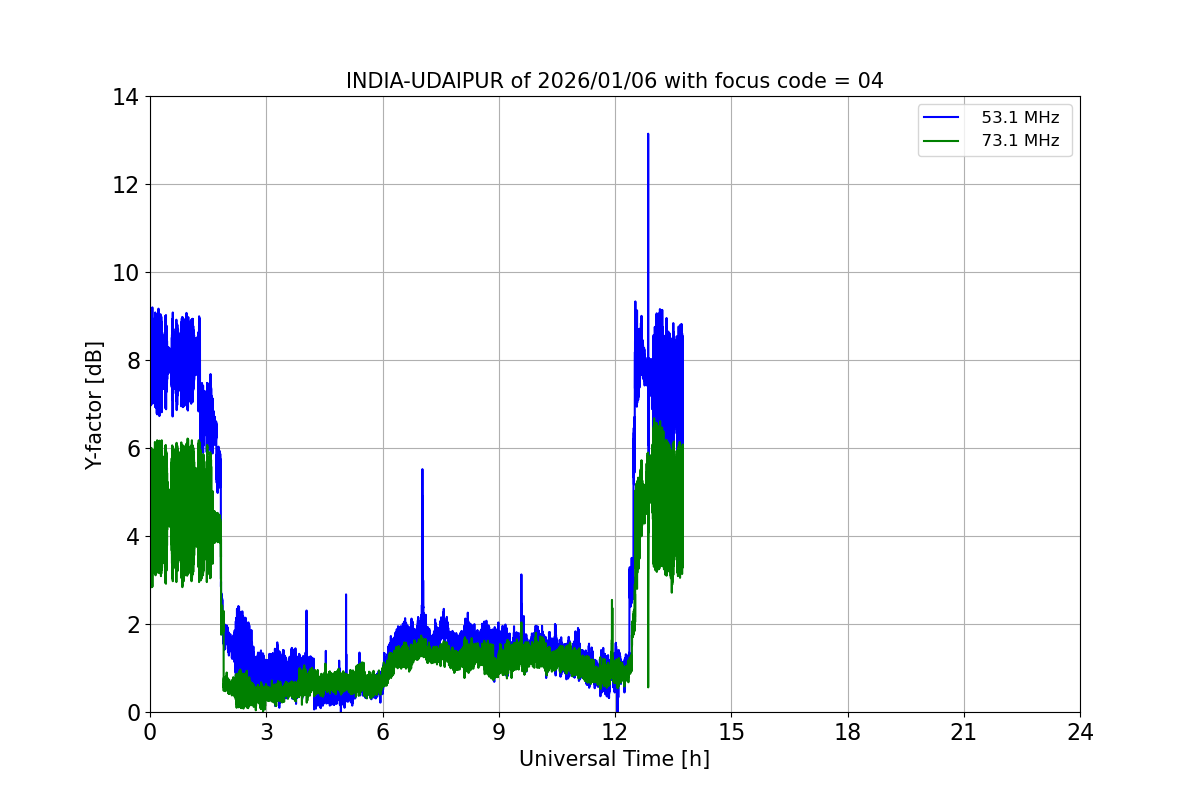
Task: Click the x-axis tick label 21
Action: point(964,733)
